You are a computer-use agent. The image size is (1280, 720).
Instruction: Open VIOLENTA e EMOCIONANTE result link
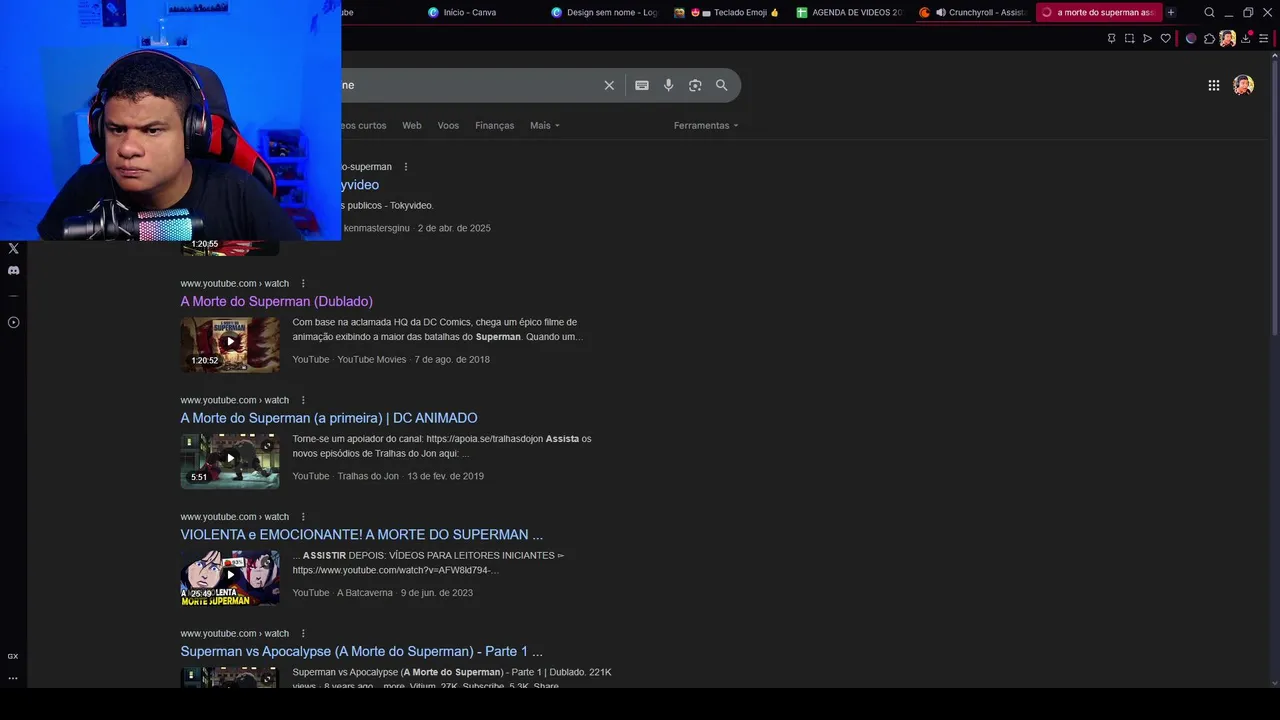click(362, 535)
